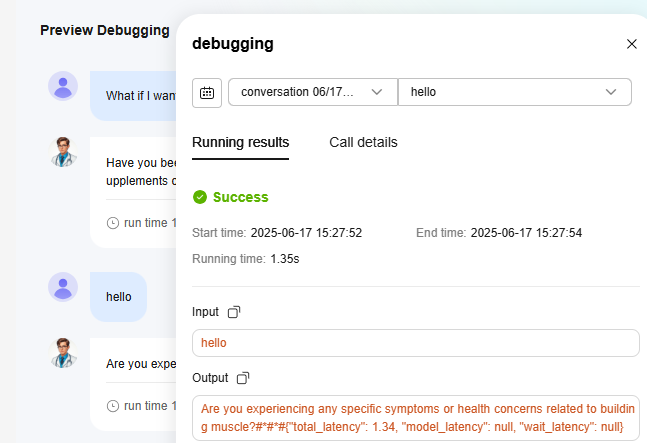Viewport: 647px width, 443px height.
Task: Click the calendar icon in debugging panel
Action: coord(206,92)
